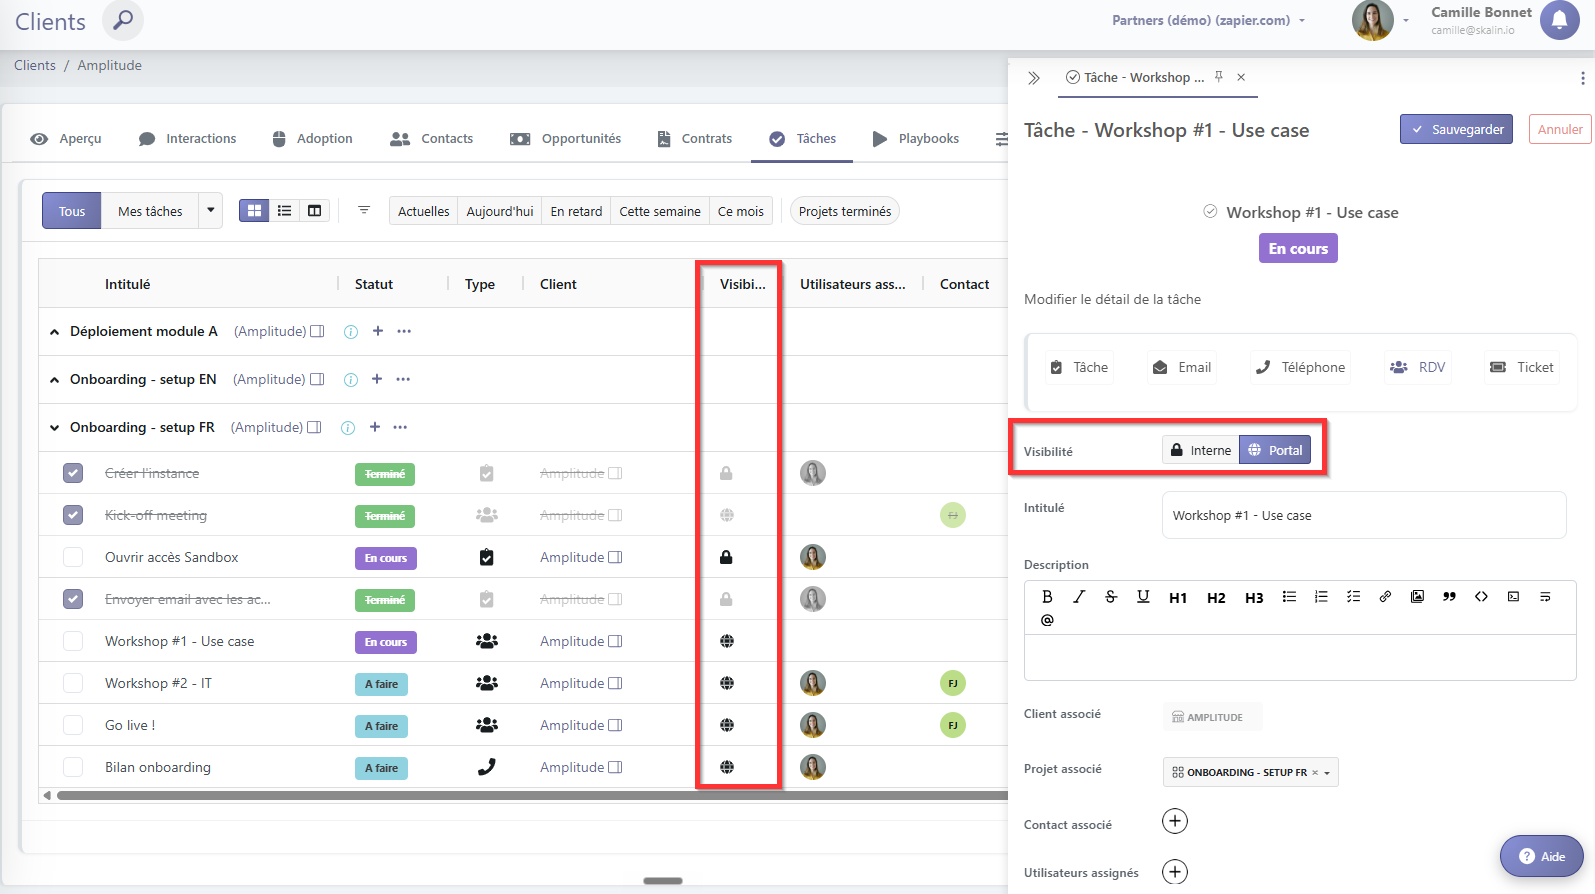
Task: Filter tasks by Cette semaine
Action: tap(660, 211)
